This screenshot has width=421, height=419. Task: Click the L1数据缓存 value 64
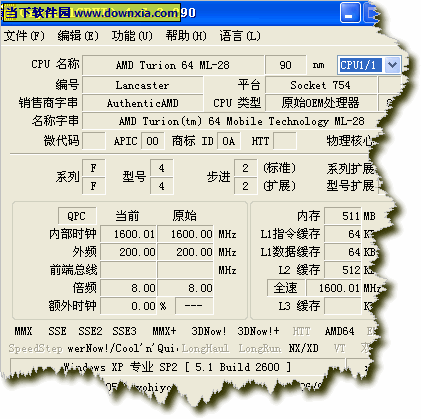pyautogui.click(x=343, y=252)
